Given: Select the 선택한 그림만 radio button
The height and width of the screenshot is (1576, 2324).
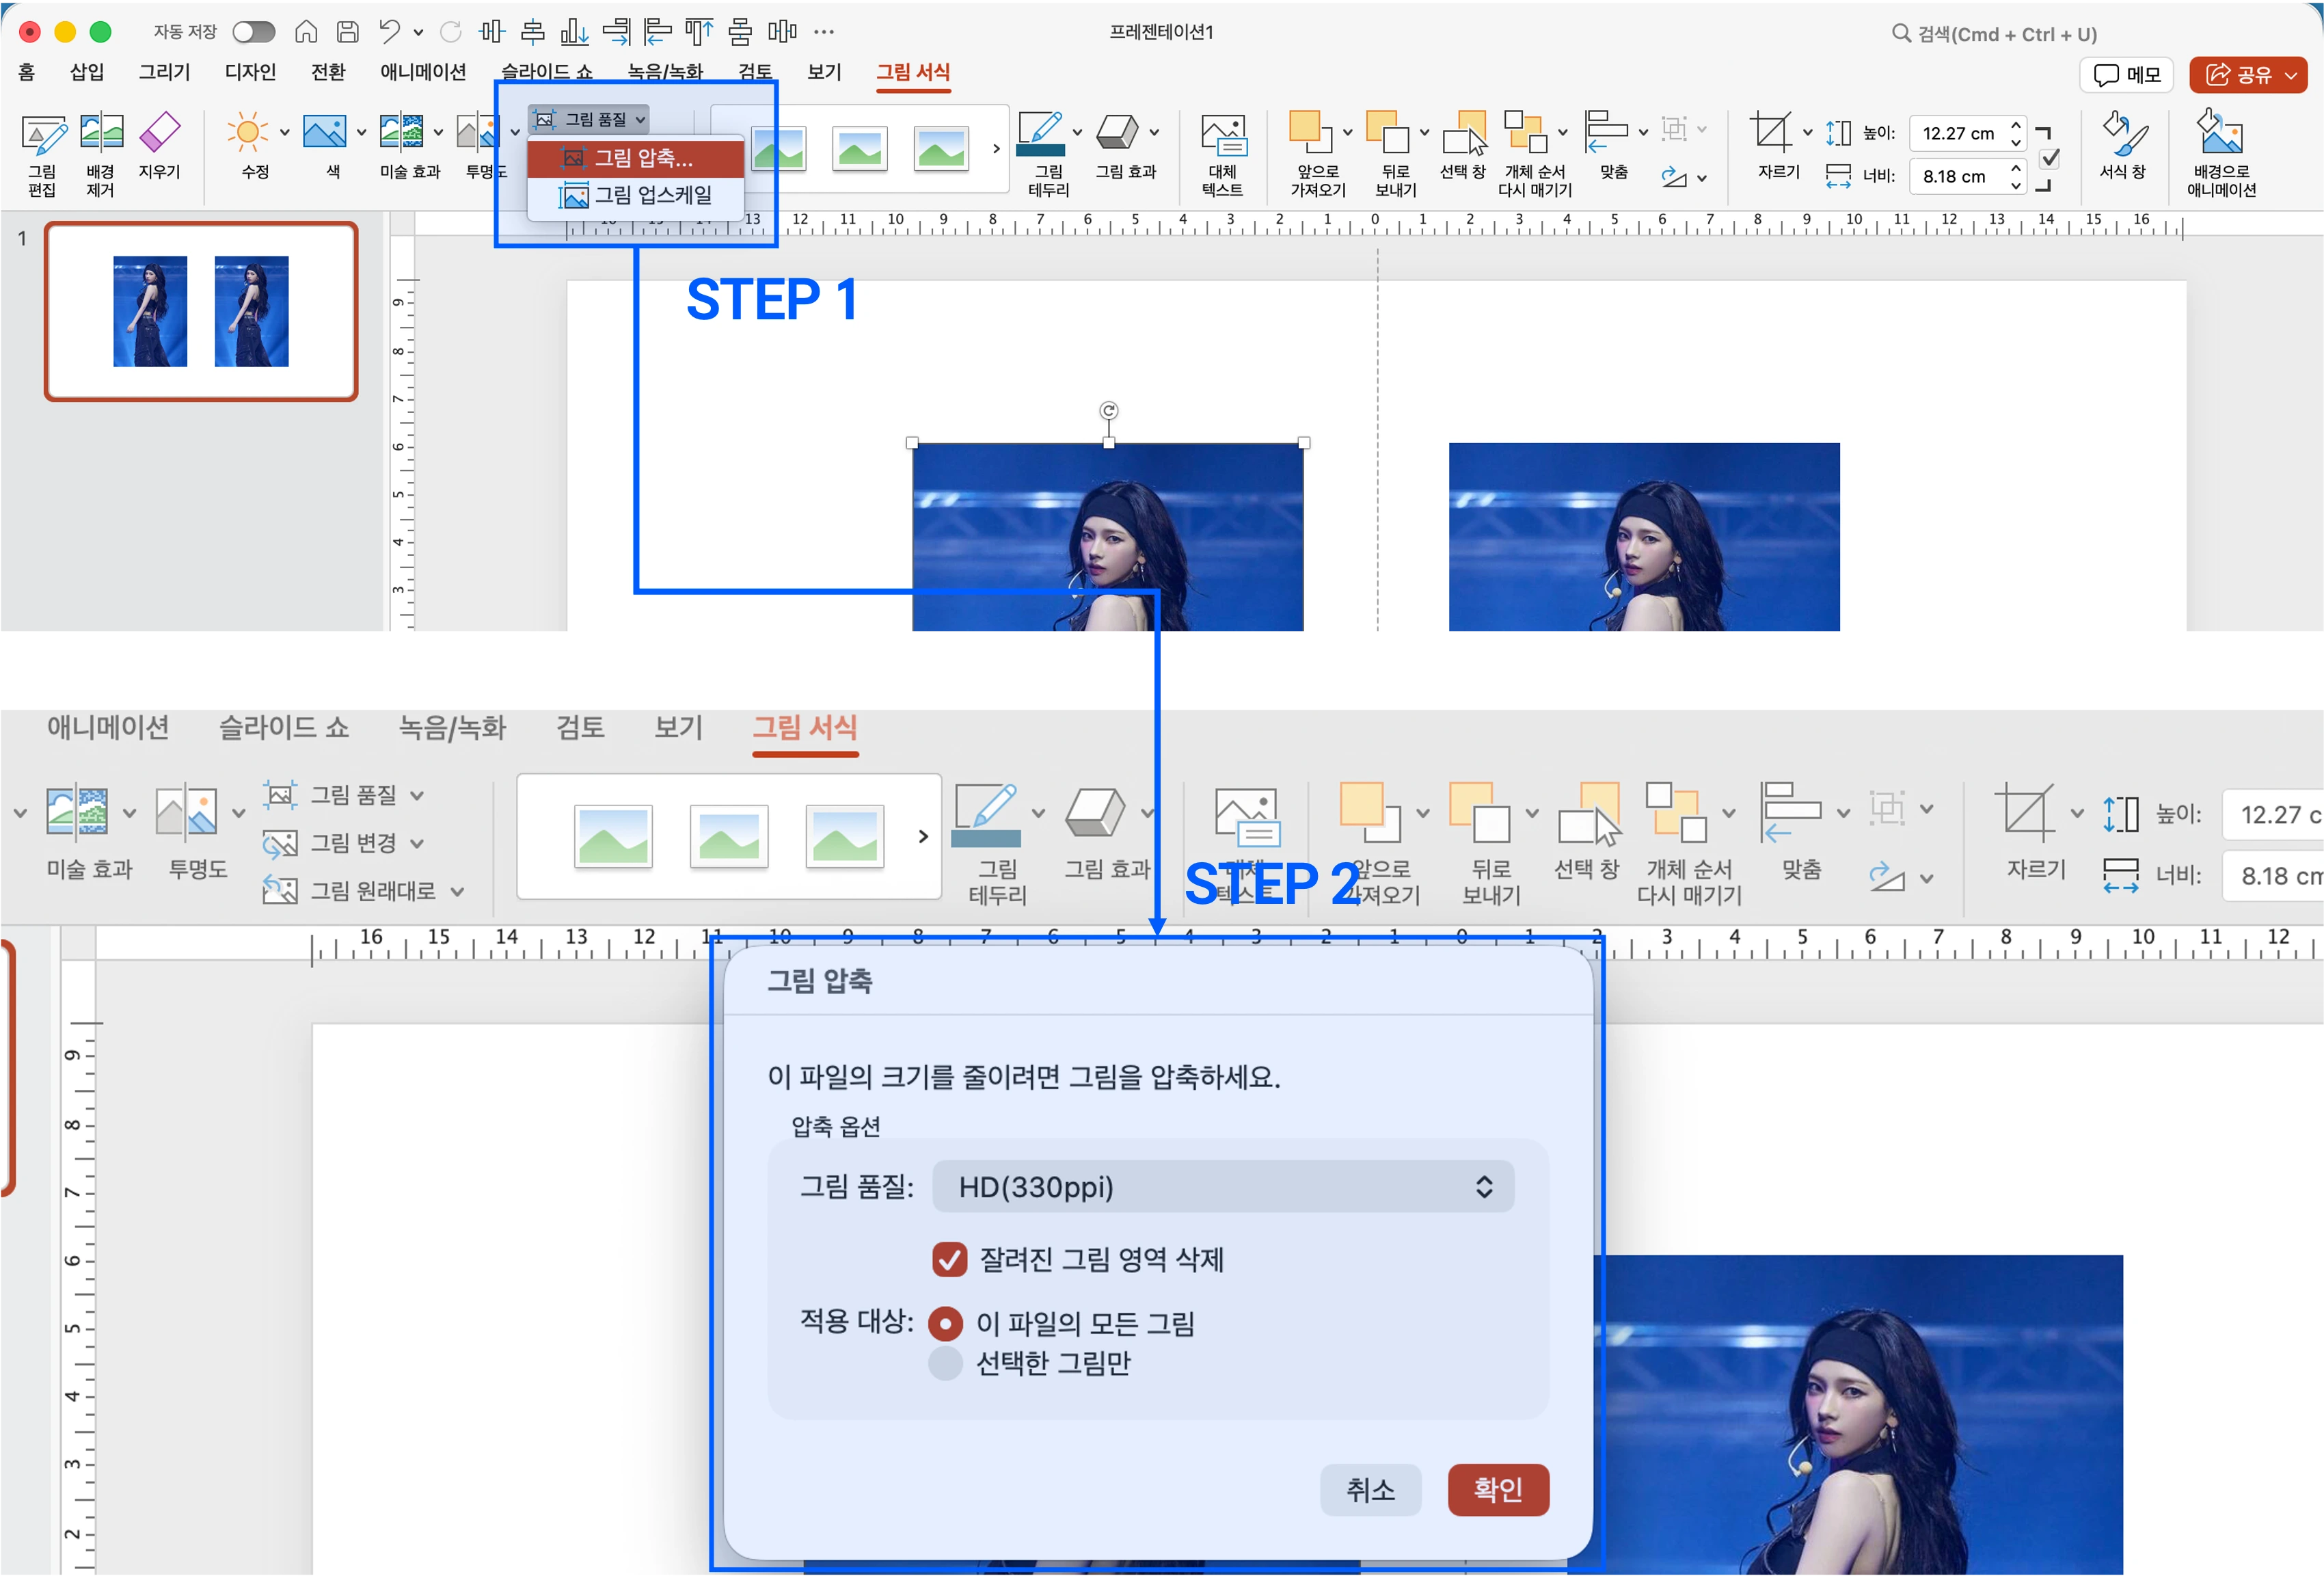Looking at the screenshot, I should click(x=945, y=1363).
